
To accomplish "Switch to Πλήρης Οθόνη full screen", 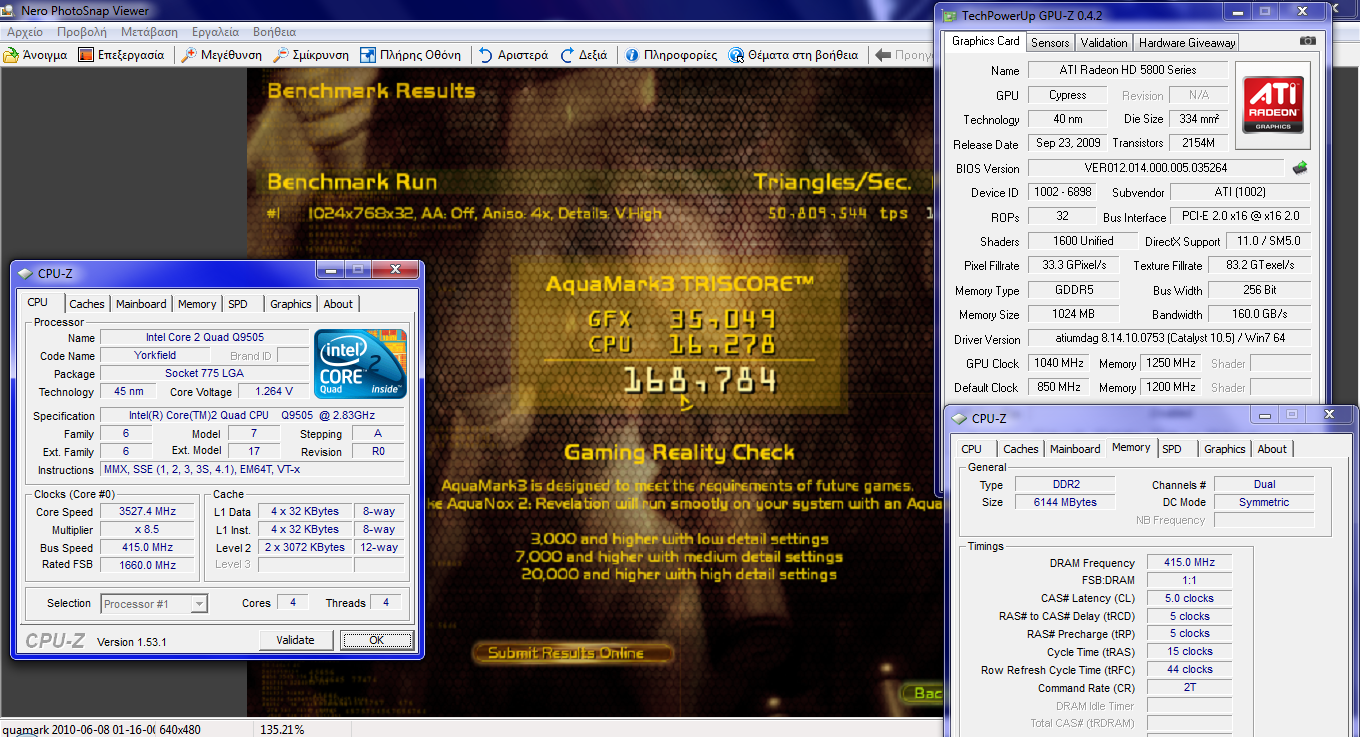I will click(411, 55).
